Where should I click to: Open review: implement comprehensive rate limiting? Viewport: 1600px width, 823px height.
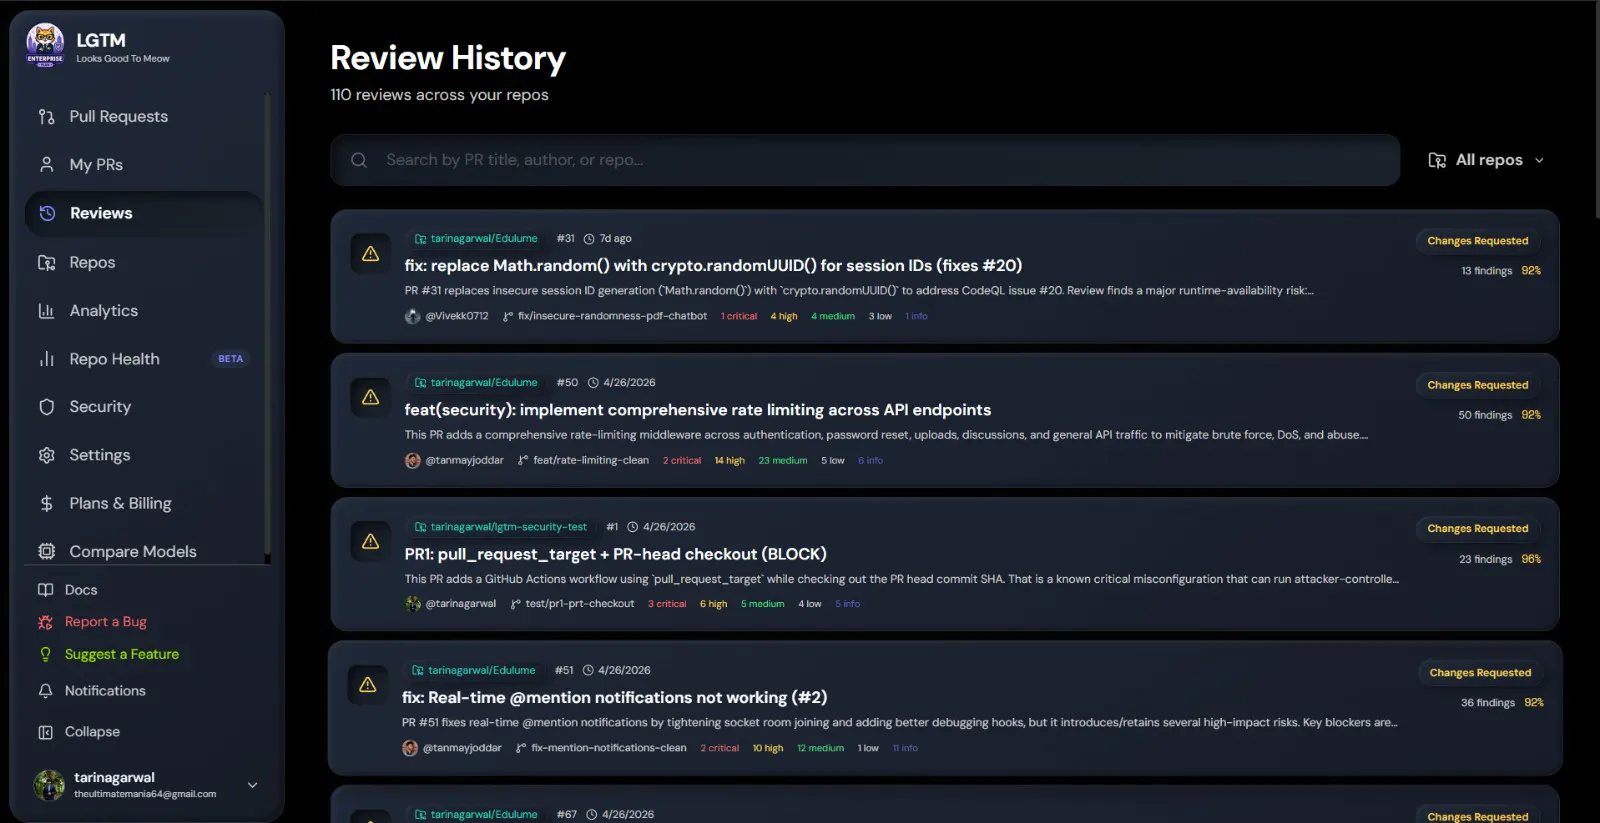click(x=698, y=410)
